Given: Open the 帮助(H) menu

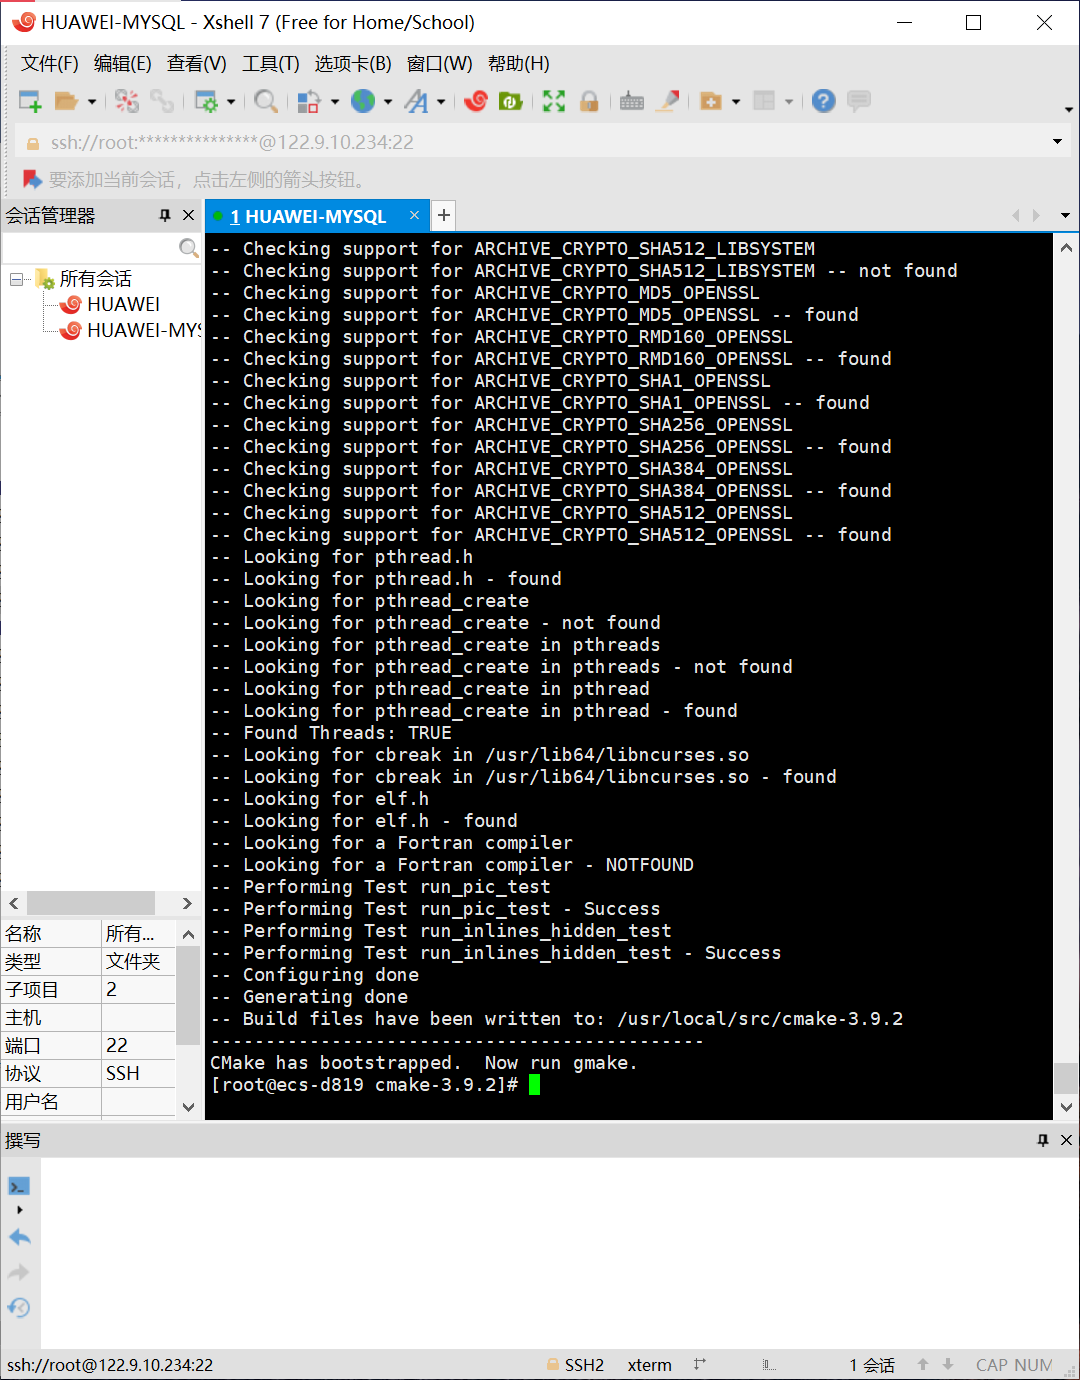Looking at the screenshot, I should tap(519, 64).
